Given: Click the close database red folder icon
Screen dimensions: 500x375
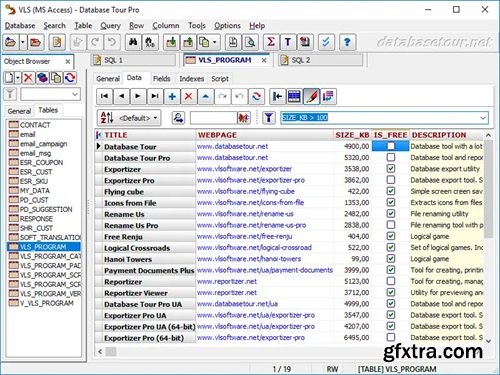Looking at the screenshot, I should click(35, 42).
